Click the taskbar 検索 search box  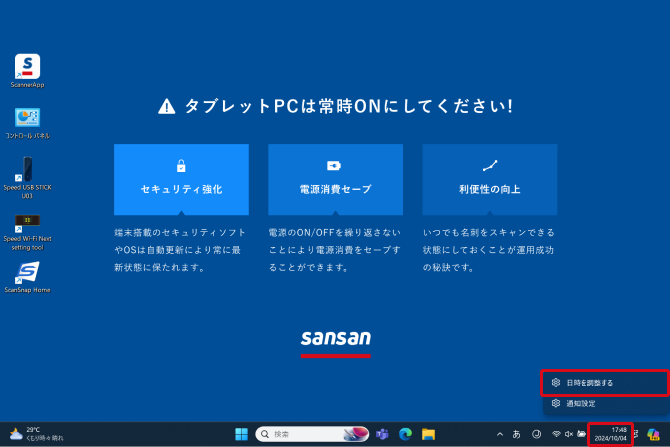coord(312,434)
